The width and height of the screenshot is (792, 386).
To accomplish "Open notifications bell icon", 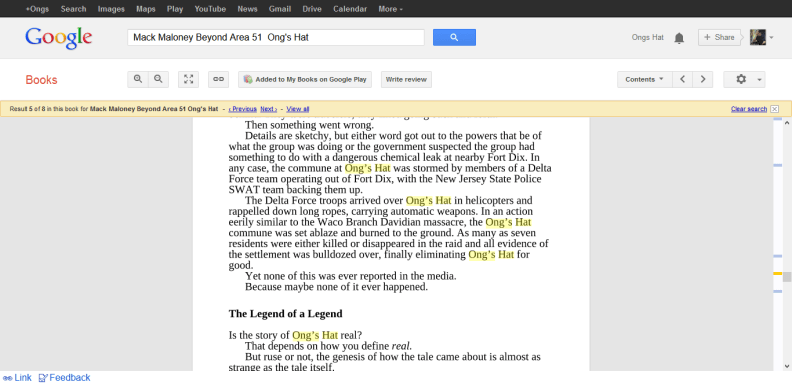I will click(679, 38).
